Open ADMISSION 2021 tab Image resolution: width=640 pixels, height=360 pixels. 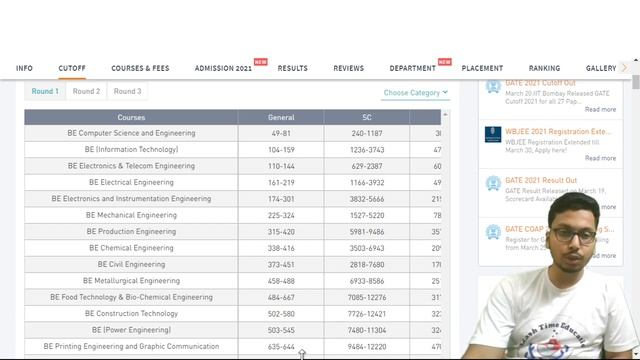tap(223, 68)
